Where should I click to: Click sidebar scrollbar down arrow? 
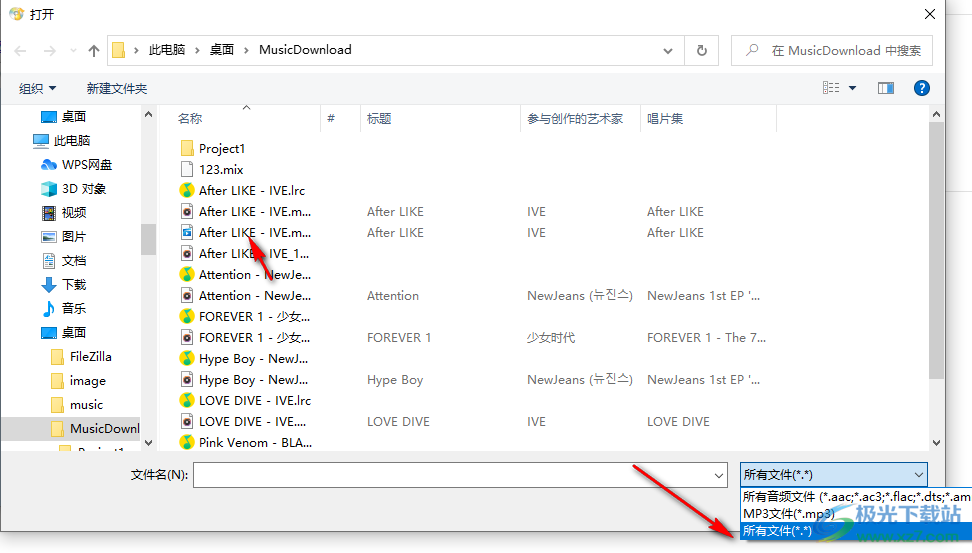click(148, 443)
